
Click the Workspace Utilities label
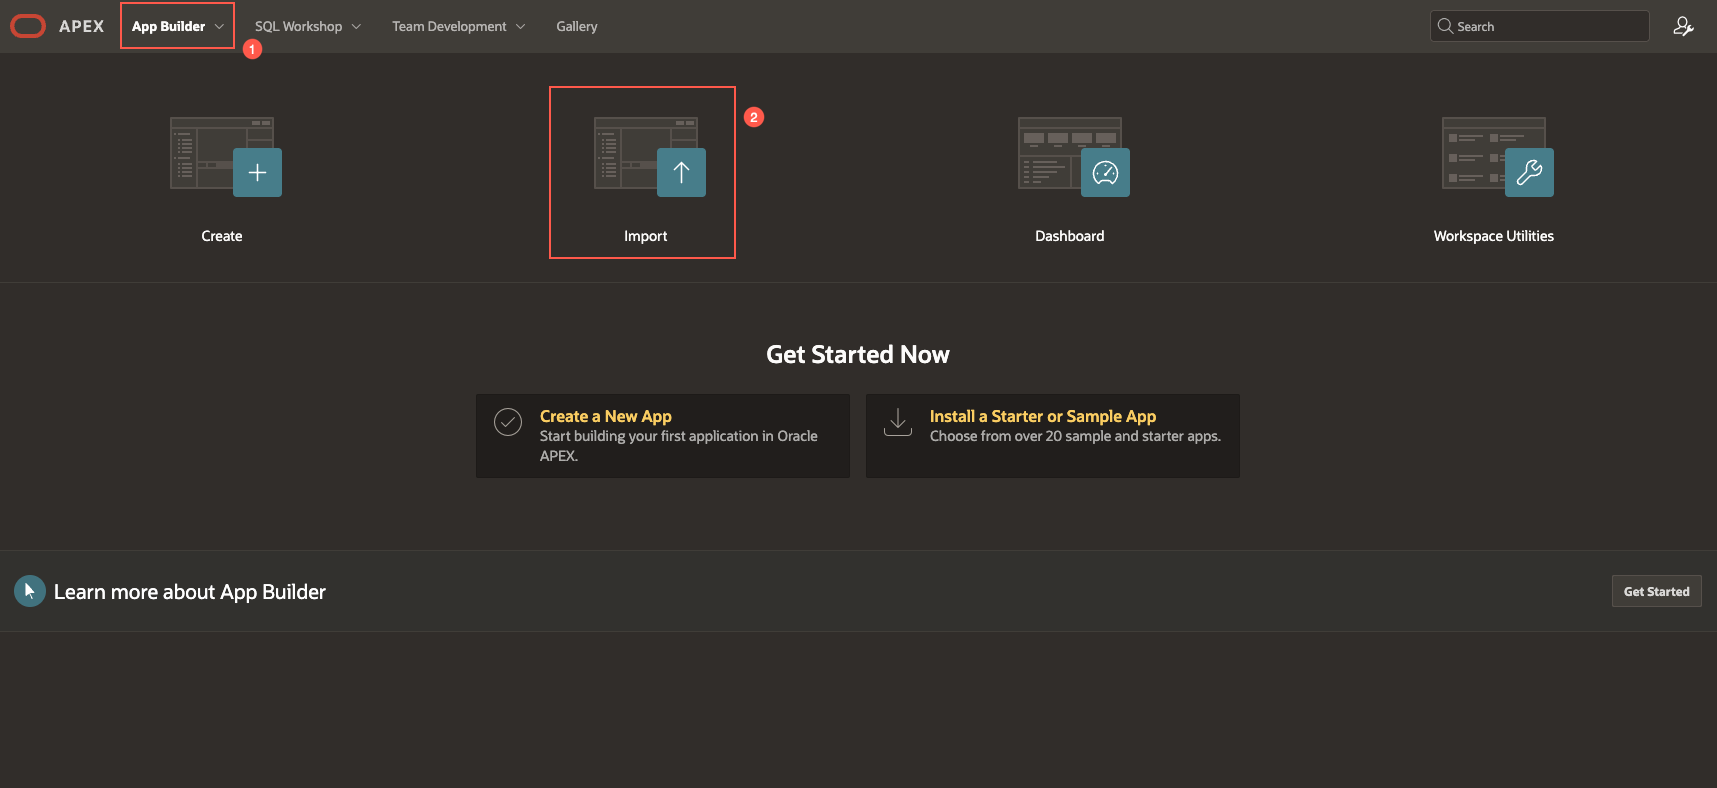click(x=1494, y=236)
